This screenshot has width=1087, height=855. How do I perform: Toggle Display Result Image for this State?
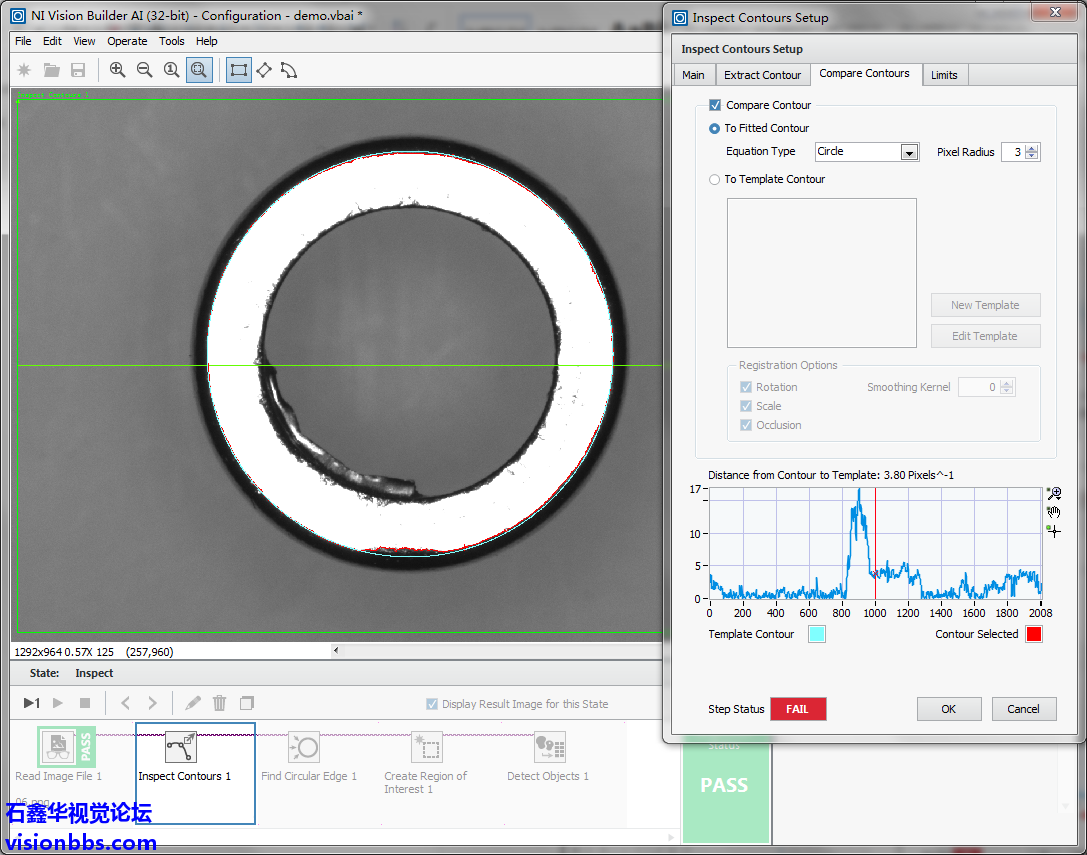(432, 704)
